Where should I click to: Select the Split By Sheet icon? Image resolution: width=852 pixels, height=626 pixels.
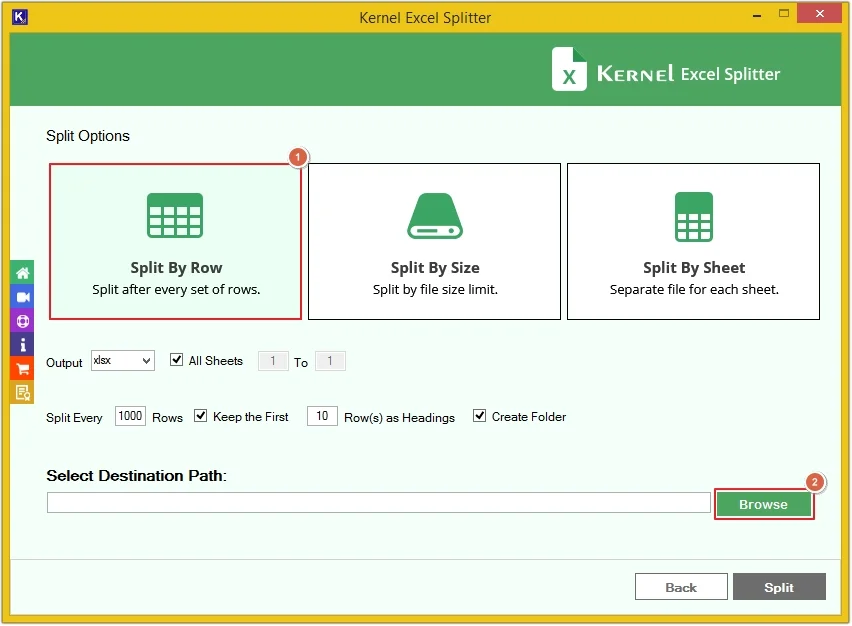(694, 217)
